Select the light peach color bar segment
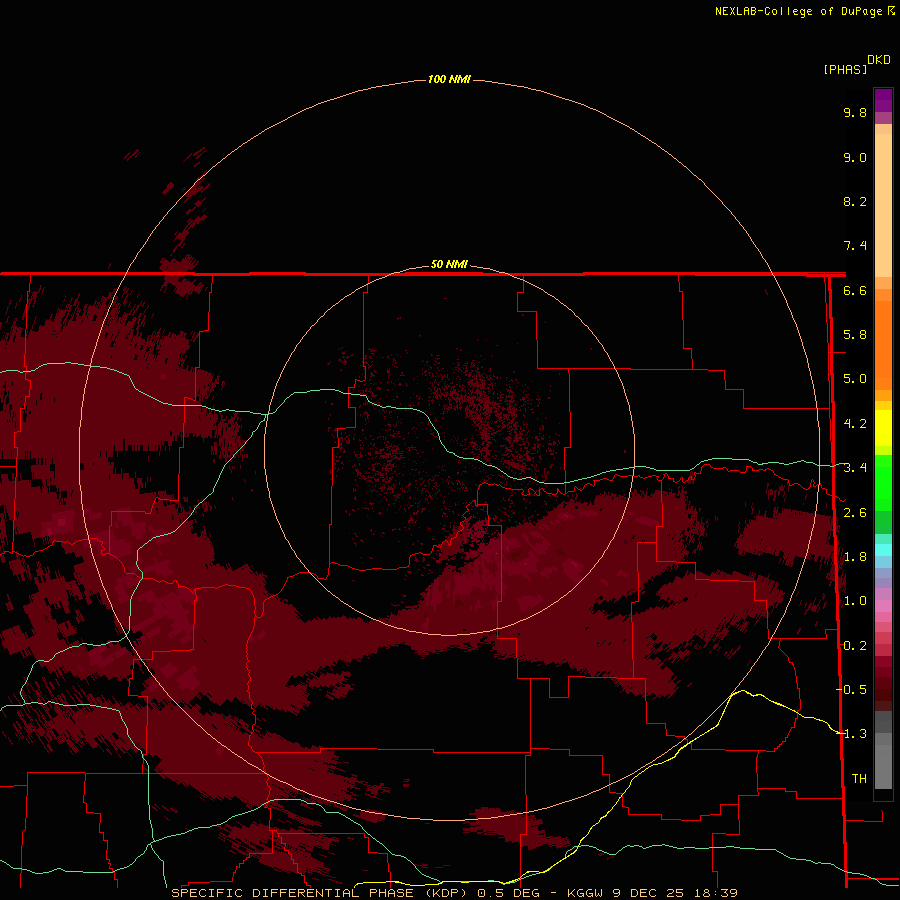 coord(883,205)
